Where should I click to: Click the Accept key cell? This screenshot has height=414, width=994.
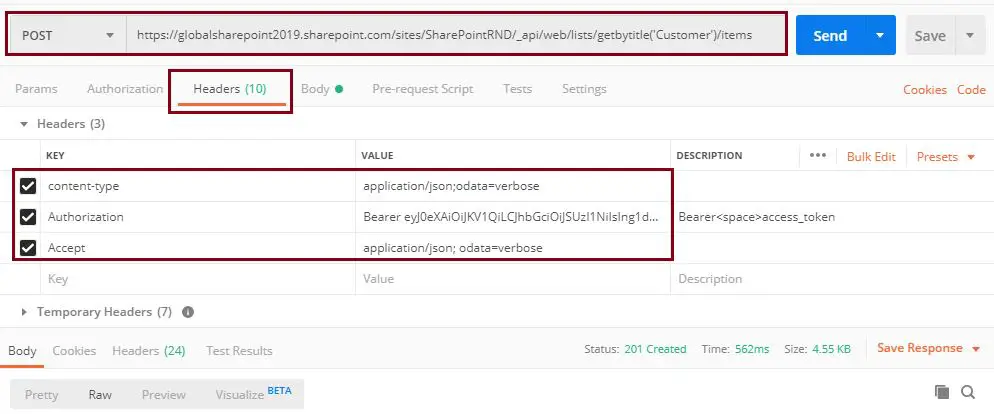pyautogui.click(x=198, y=248)
